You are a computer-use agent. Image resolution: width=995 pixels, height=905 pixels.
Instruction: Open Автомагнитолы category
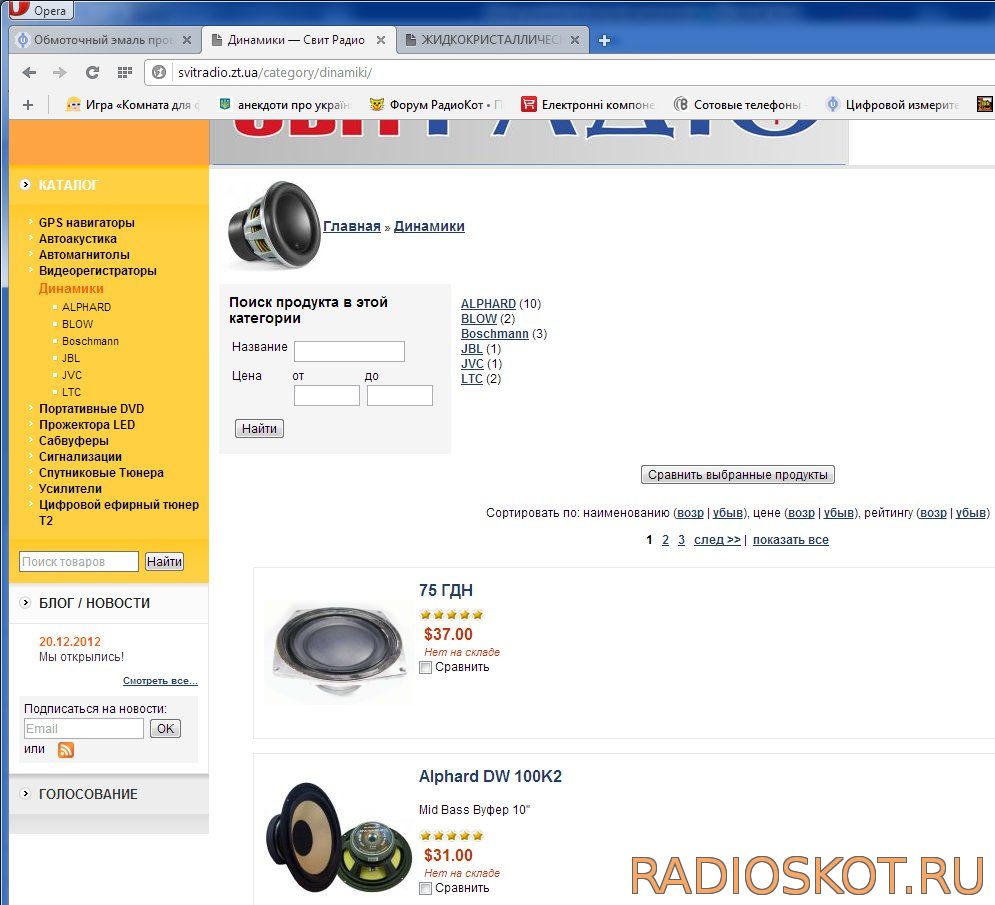(84, 254)
